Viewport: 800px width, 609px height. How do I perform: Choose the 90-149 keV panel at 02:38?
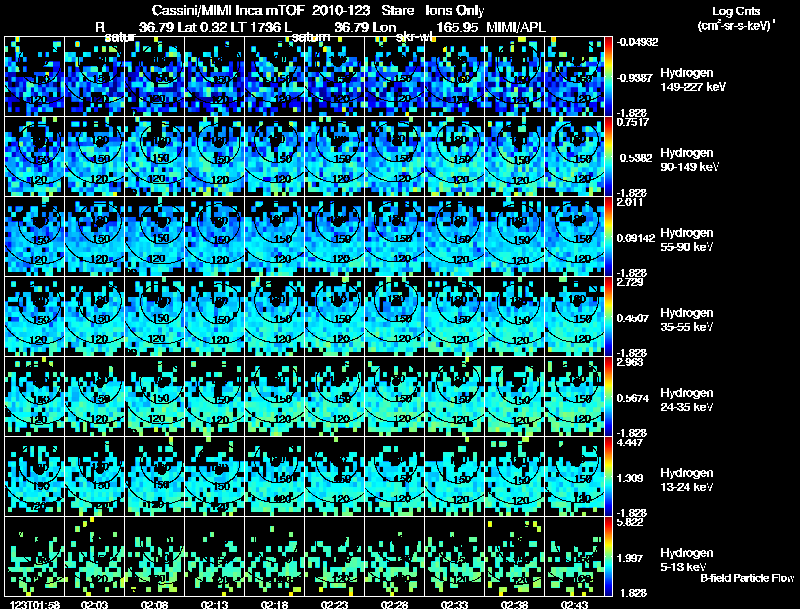514,156
